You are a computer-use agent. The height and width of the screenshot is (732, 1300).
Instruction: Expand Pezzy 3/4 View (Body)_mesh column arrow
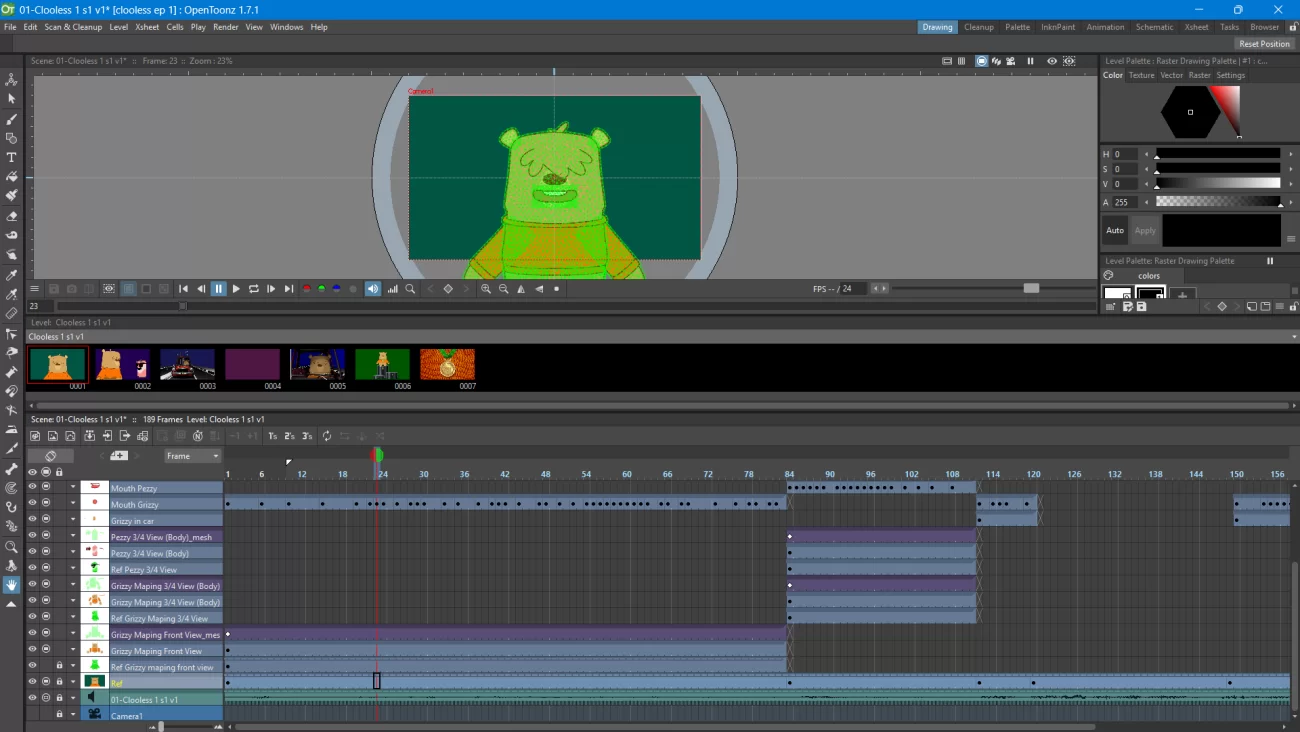click(x=73, y=536)
